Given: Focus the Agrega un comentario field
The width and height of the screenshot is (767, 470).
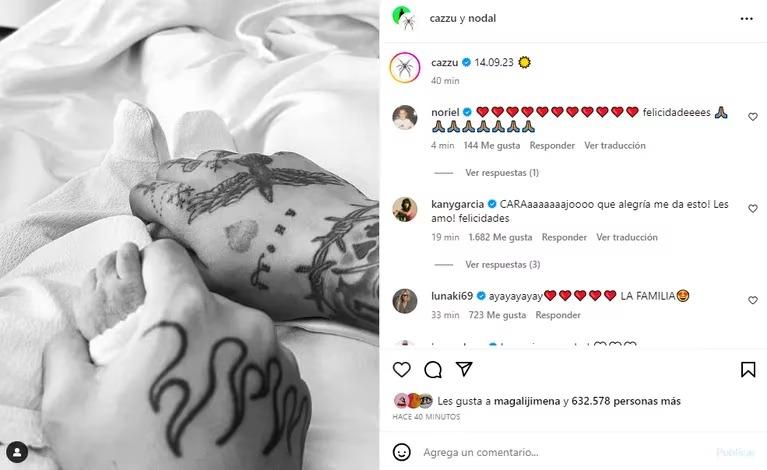Looking at the screenshot, I should [563, 452].
